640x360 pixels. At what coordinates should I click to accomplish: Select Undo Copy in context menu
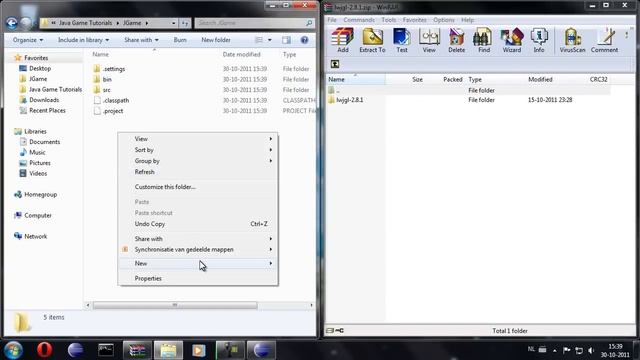(198, 224)
